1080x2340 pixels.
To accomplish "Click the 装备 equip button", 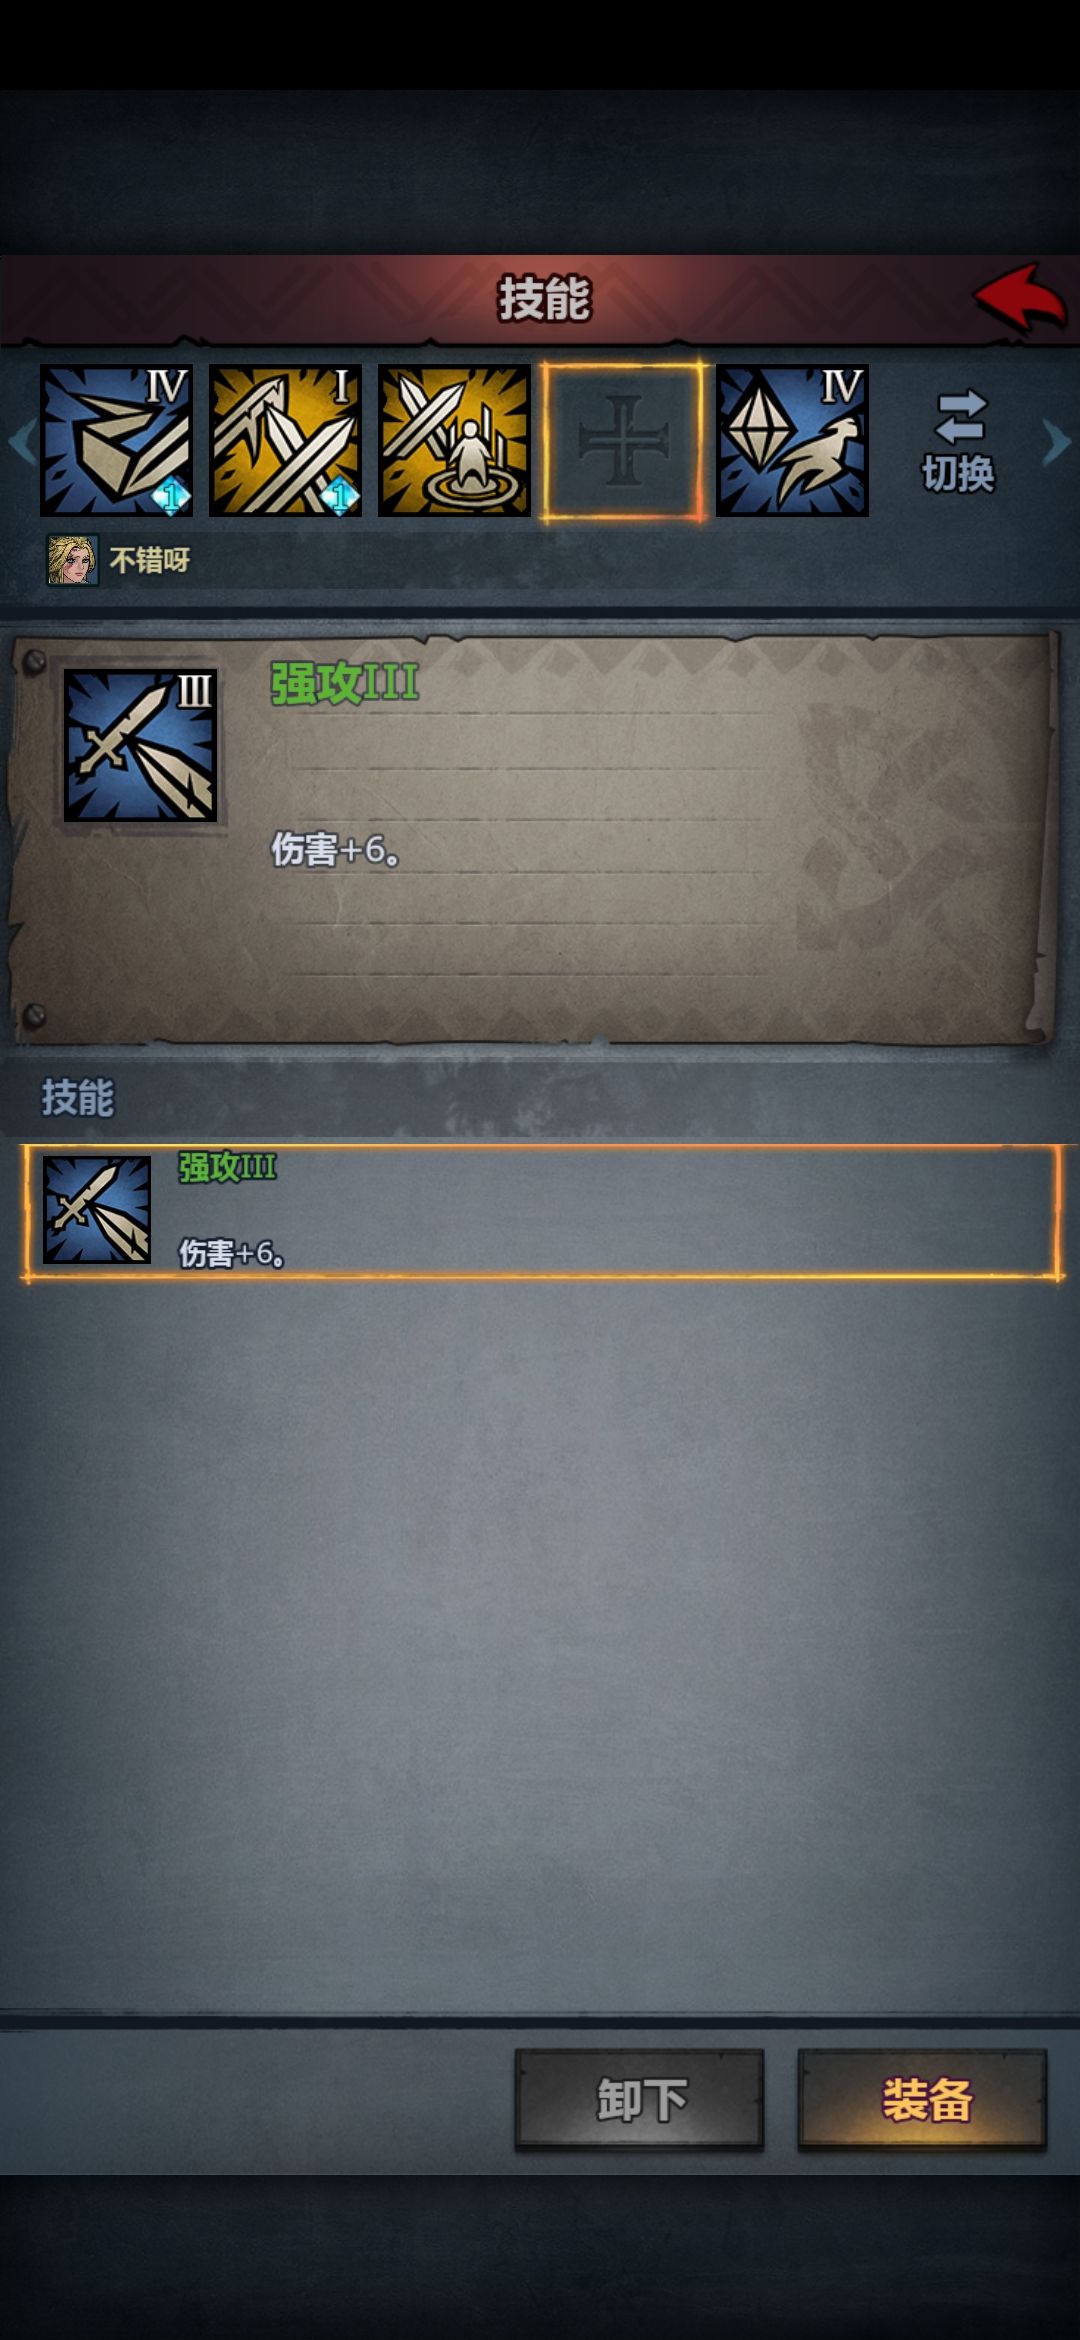I will click(922, 2099).
